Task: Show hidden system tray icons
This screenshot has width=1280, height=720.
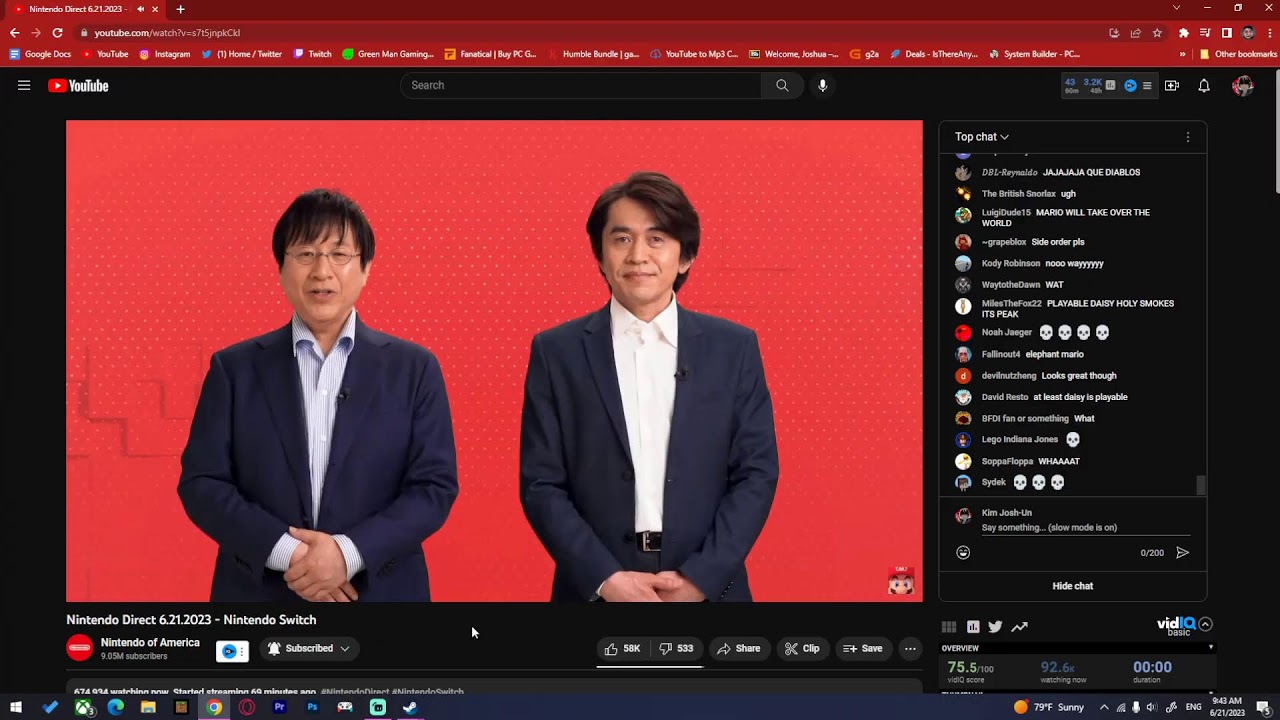Action: tap(1102, 707)
